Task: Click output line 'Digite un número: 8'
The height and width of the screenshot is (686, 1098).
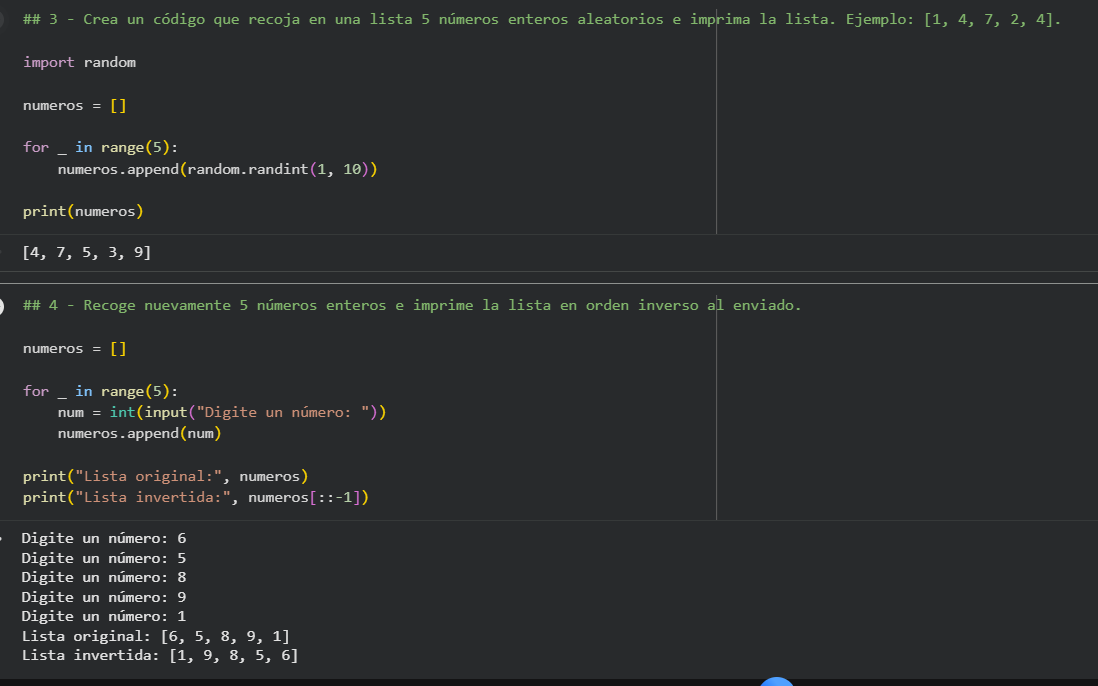Action: 104,577
